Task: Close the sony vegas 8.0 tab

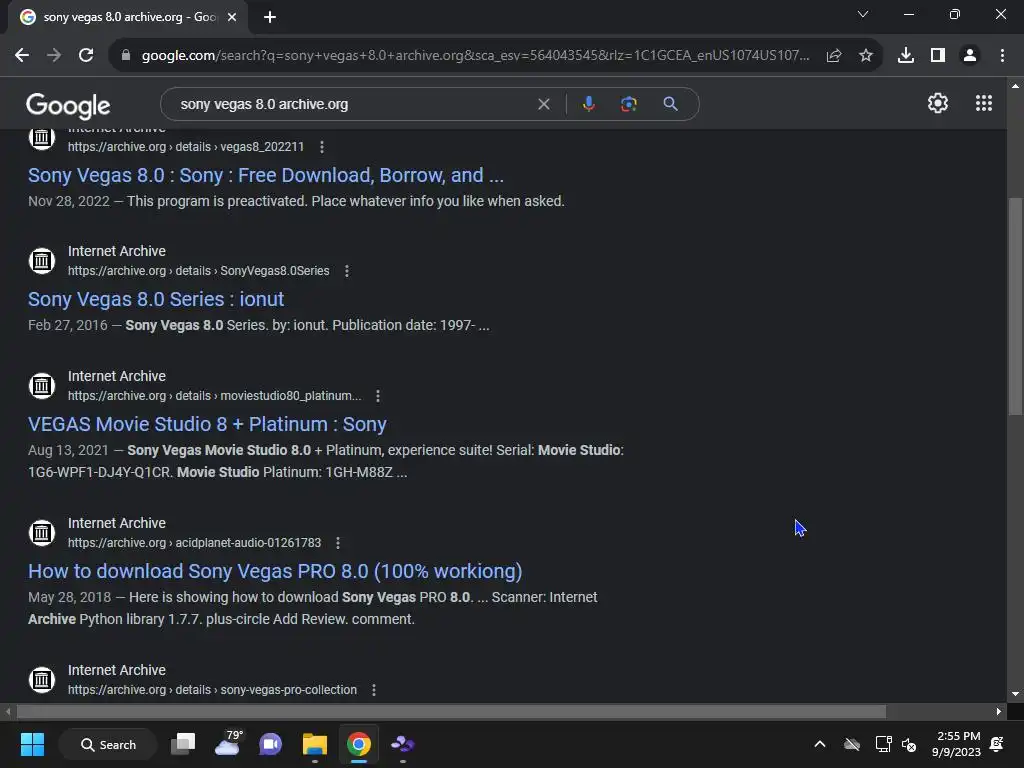Action: 232,17
